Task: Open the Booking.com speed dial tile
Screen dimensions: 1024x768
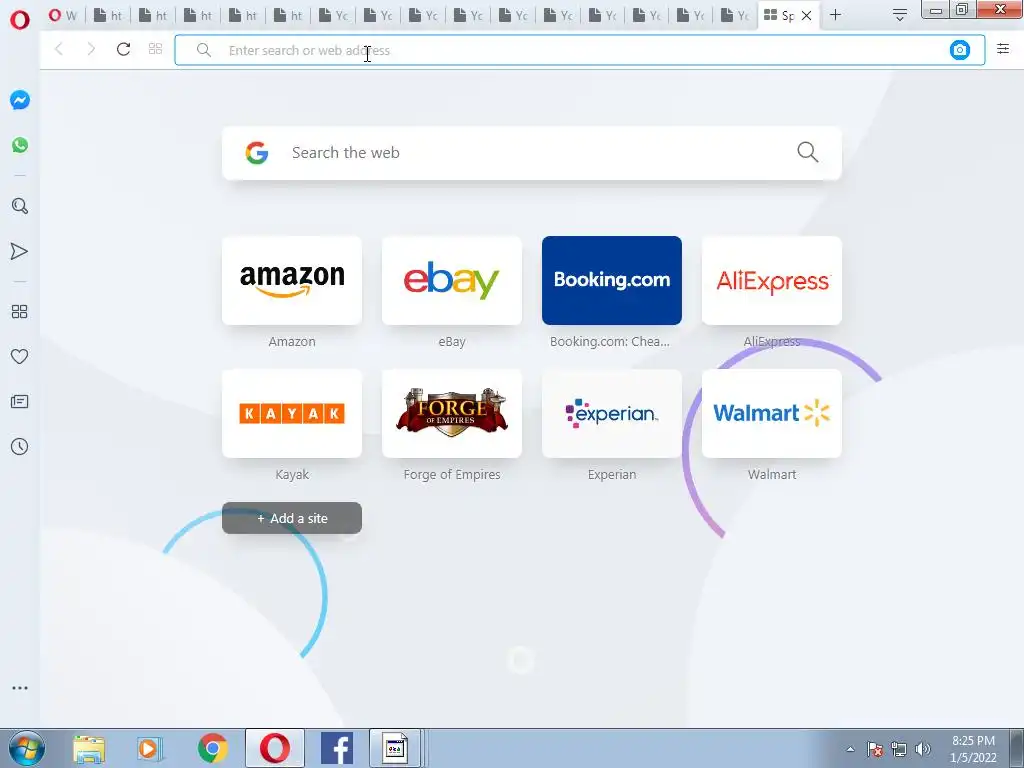Action: point(612,280)
